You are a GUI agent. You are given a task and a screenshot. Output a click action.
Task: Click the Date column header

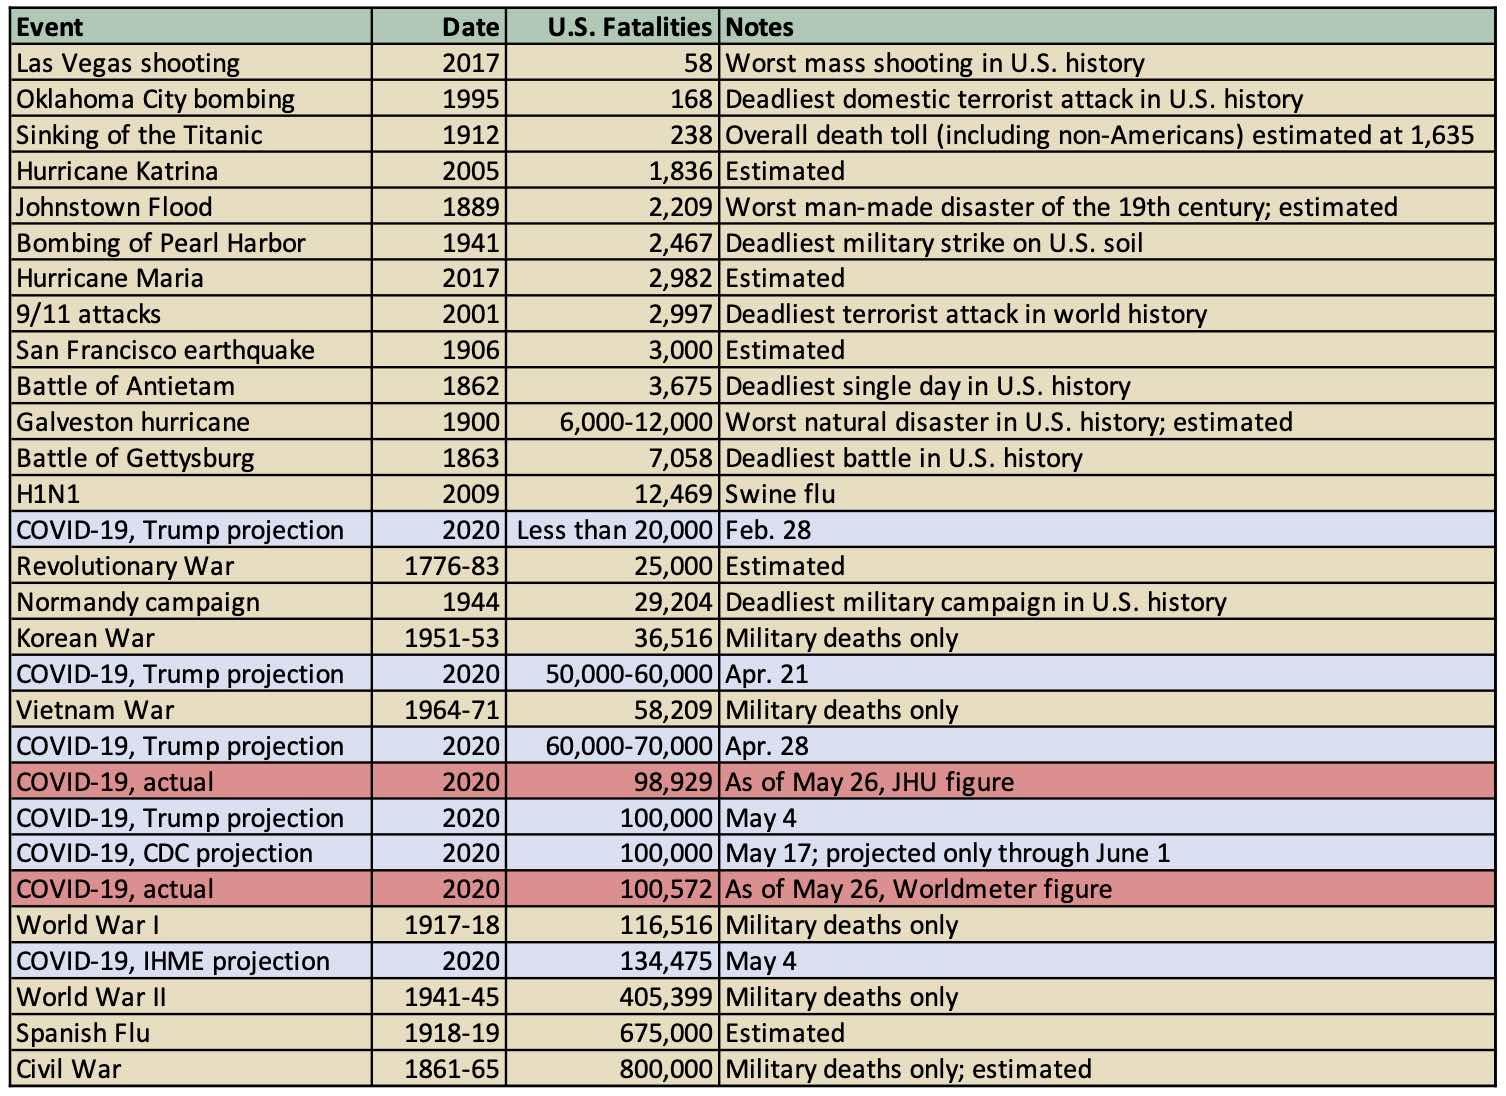[439, 27]
